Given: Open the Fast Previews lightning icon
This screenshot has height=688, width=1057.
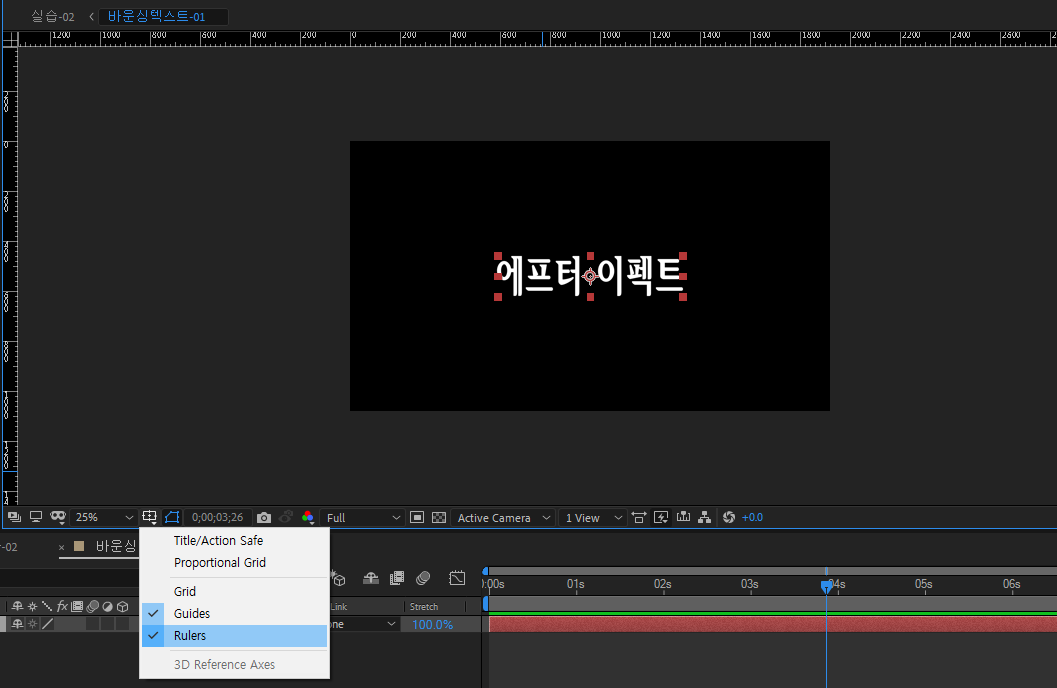Looking at the screenshot, I should (x=661, y=518).
